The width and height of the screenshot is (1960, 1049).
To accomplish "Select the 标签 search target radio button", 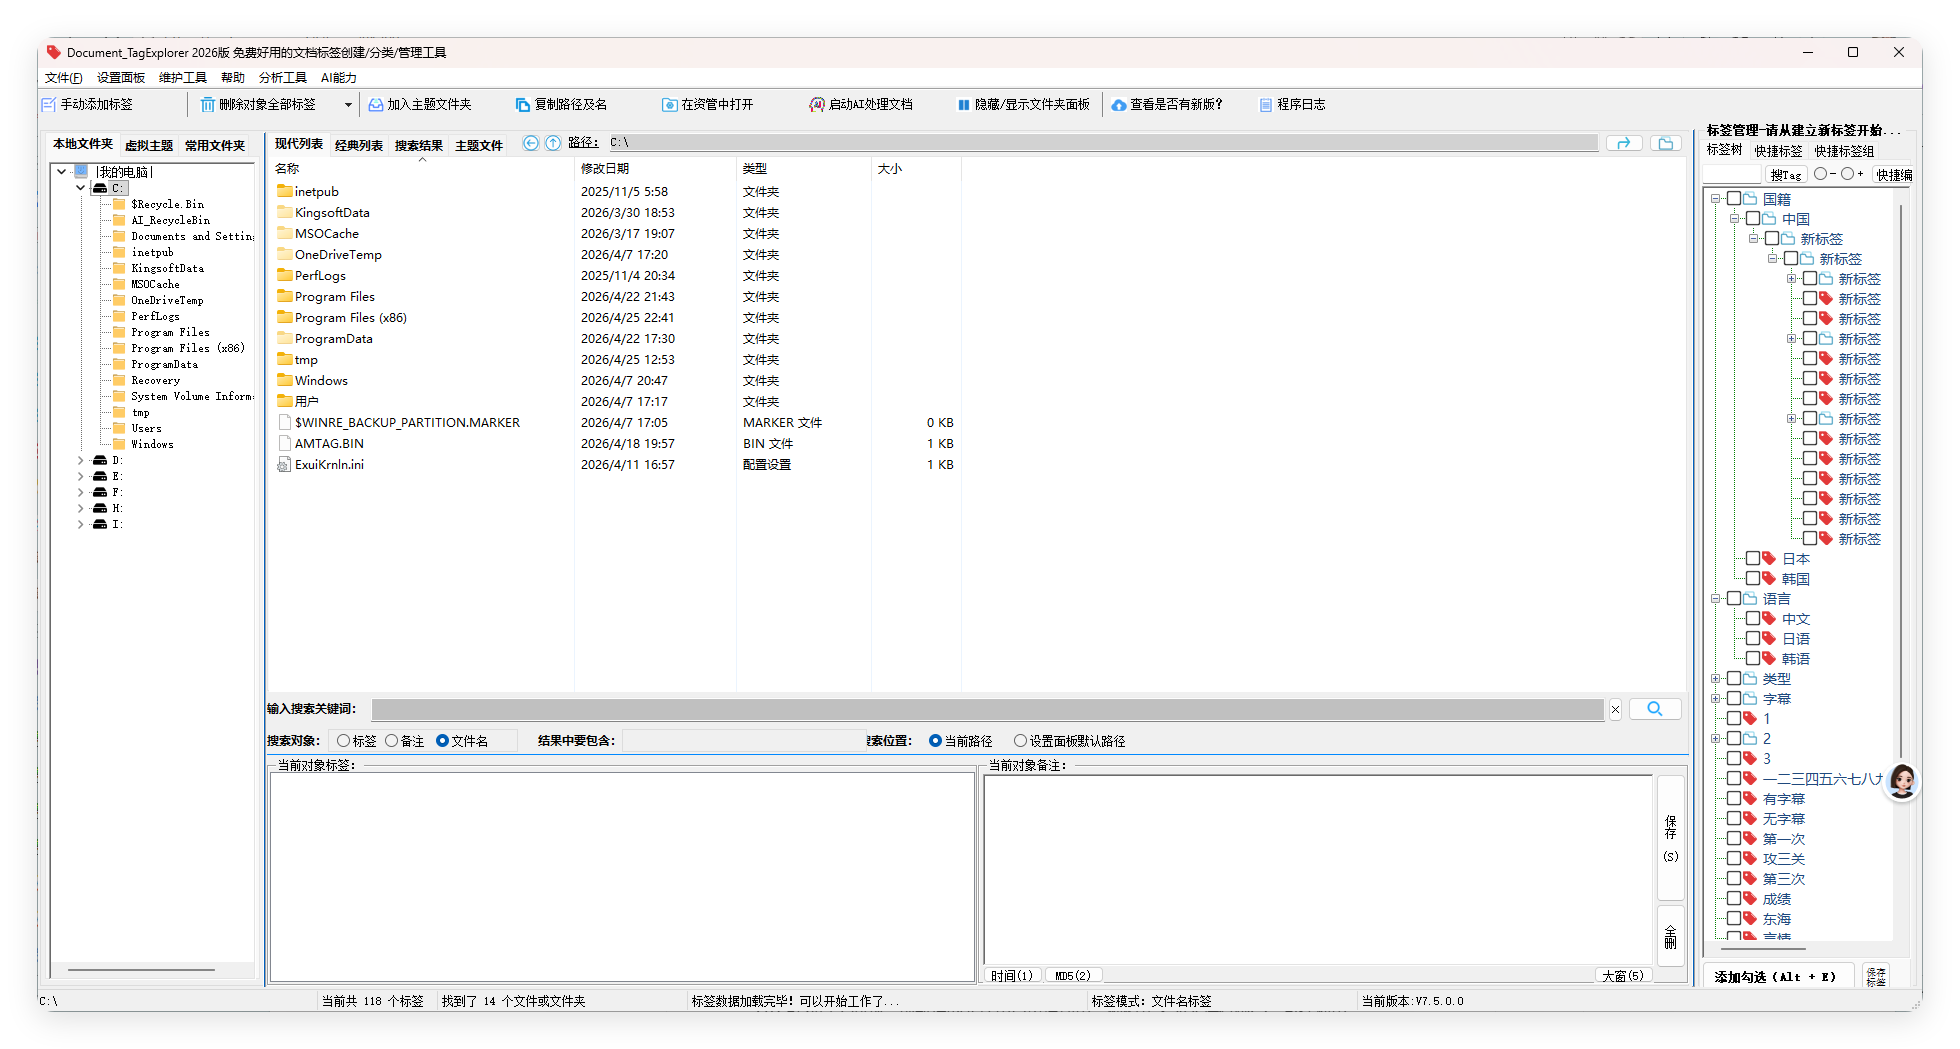I will coord(343,741).
